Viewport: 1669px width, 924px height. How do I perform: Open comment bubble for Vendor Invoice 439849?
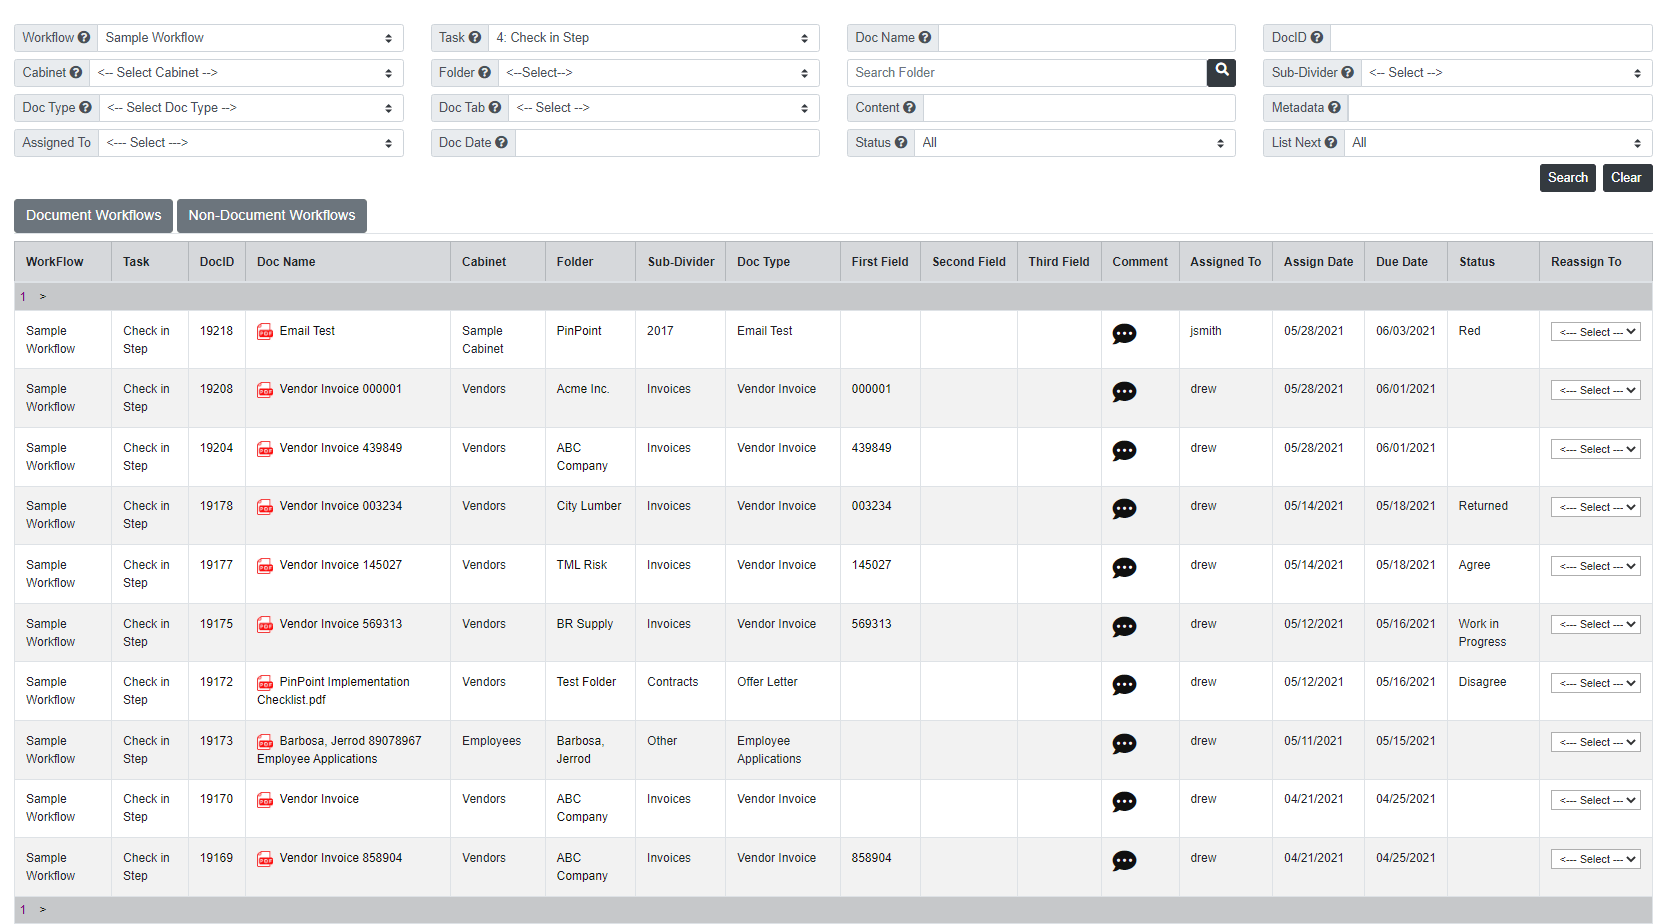tap(1124, 451)
